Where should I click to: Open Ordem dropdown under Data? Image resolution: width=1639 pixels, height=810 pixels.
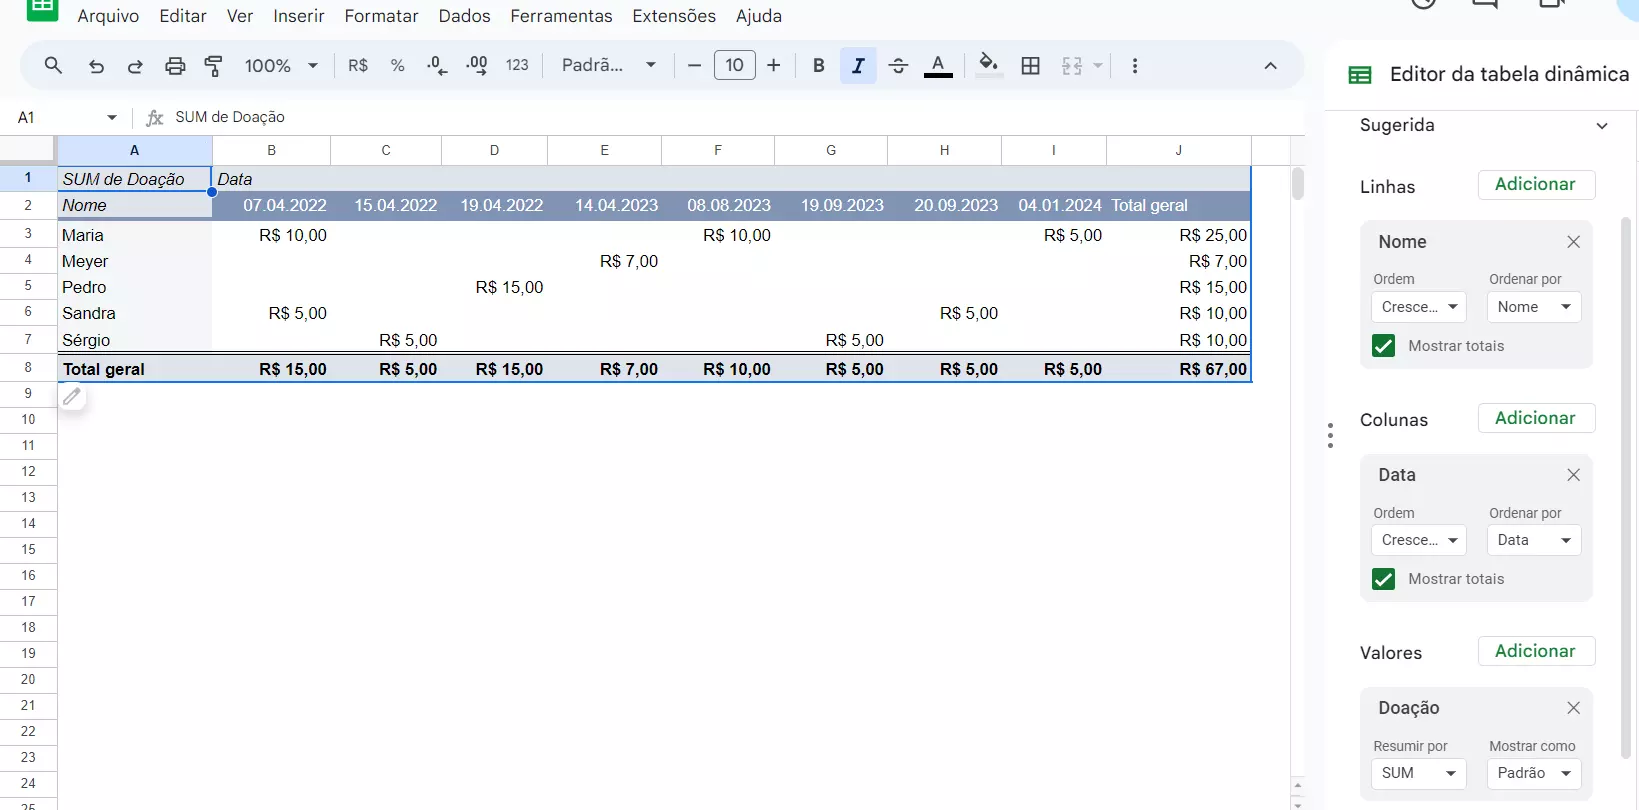point(1418,540)
